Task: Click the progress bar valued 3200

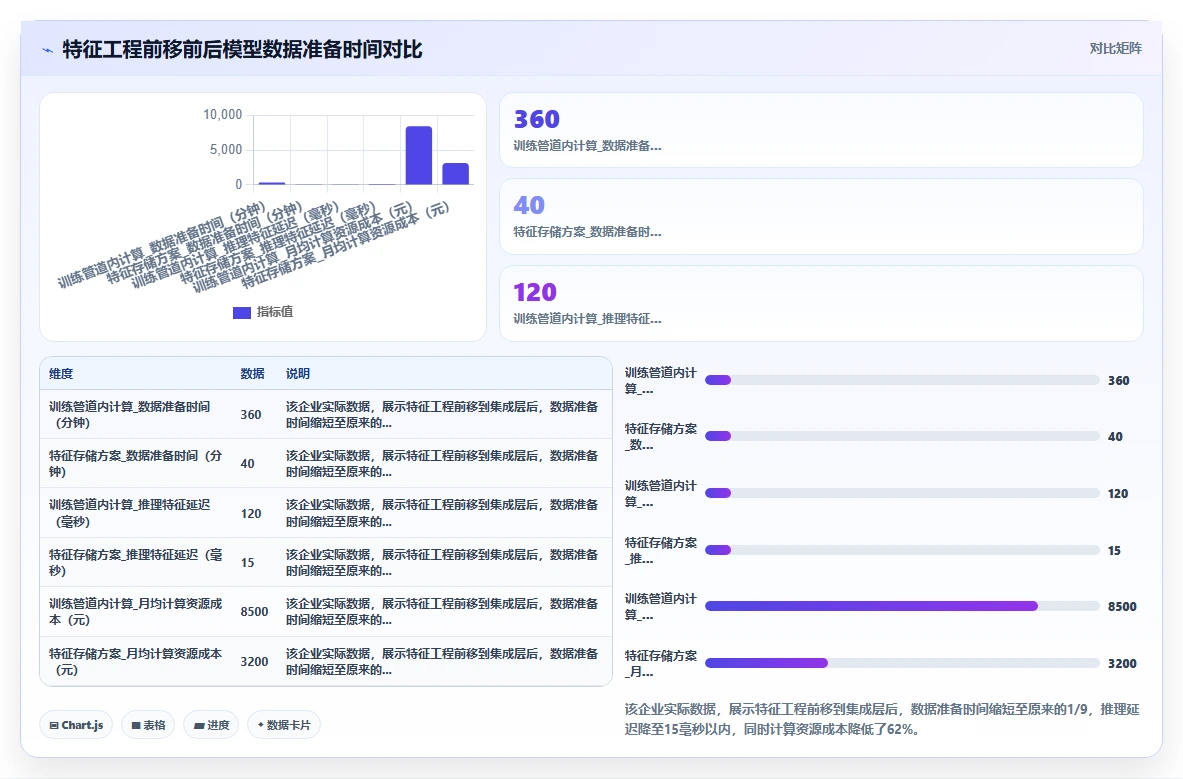Action: click(902, 663)
